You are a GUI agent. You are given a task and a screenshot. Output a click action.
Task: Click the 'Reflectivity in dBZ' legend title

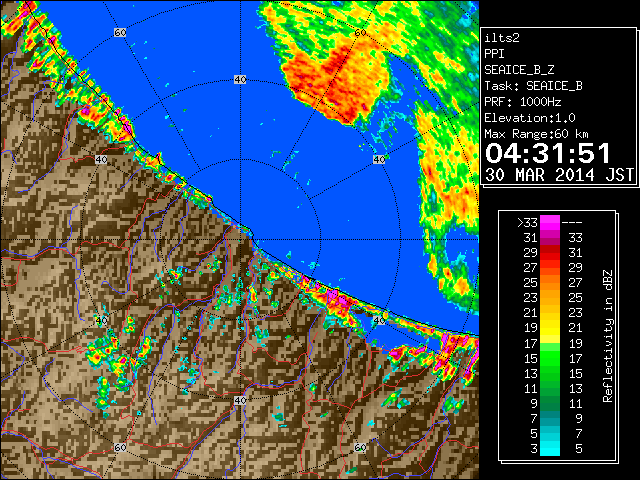(x=607, y=336)
